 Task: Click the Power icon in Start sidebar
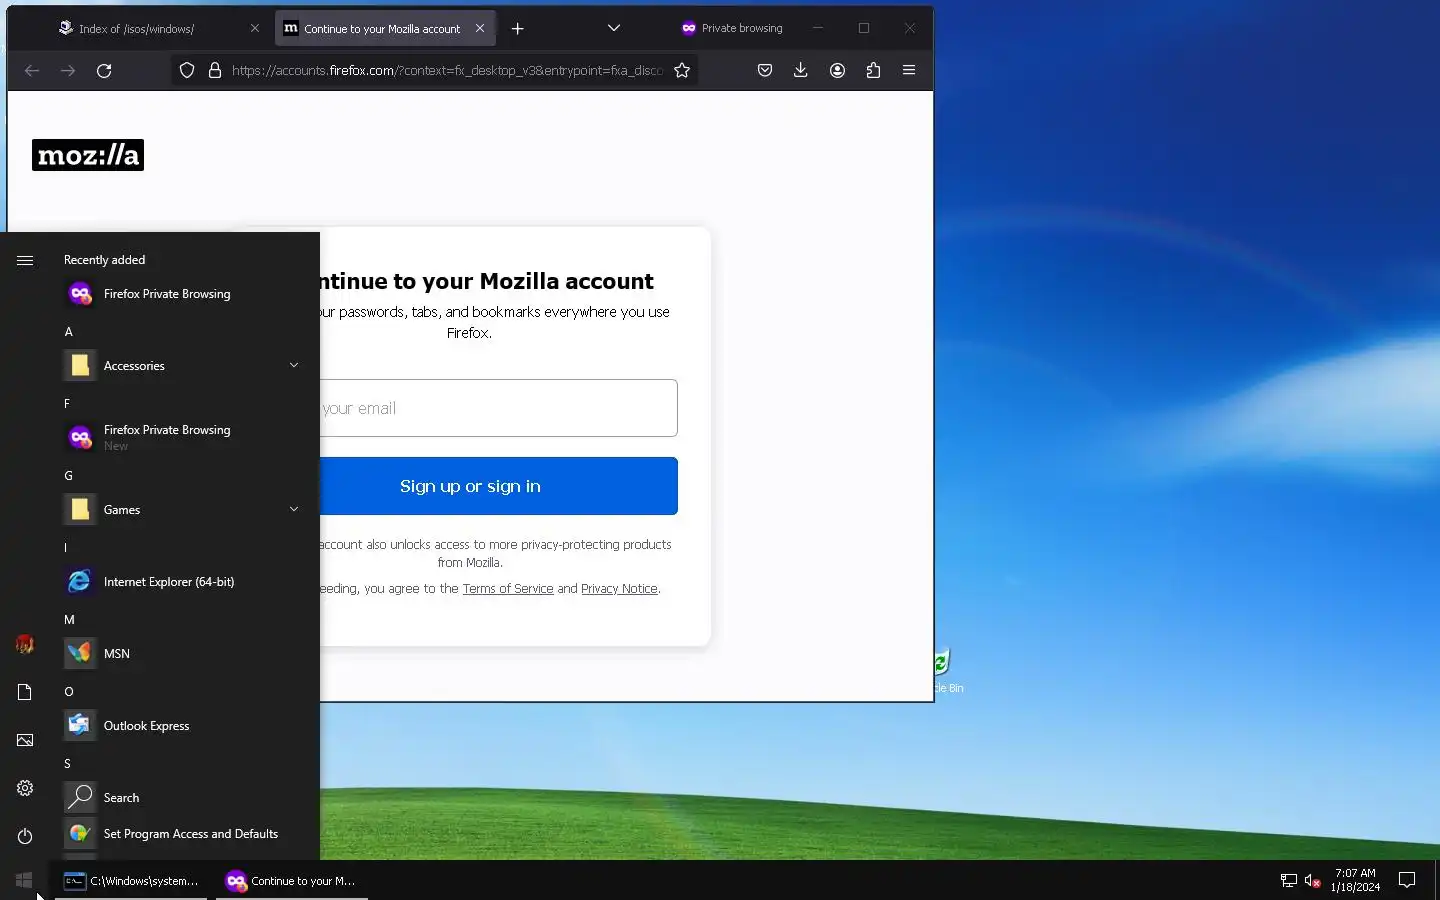[25, 836]
